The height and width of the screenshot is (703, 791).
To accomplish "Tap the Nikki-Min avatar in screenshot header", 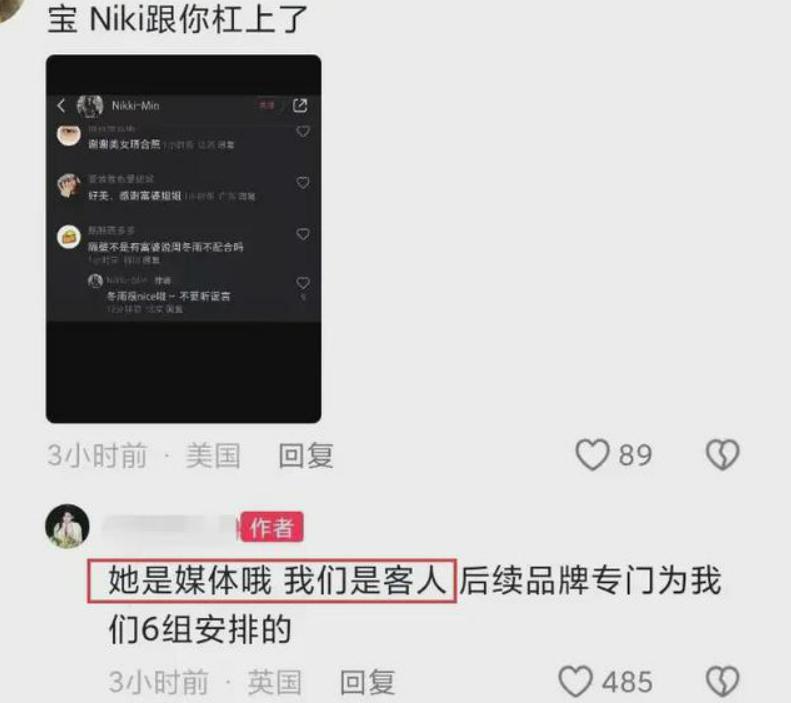I will click(x=90, y=105).
